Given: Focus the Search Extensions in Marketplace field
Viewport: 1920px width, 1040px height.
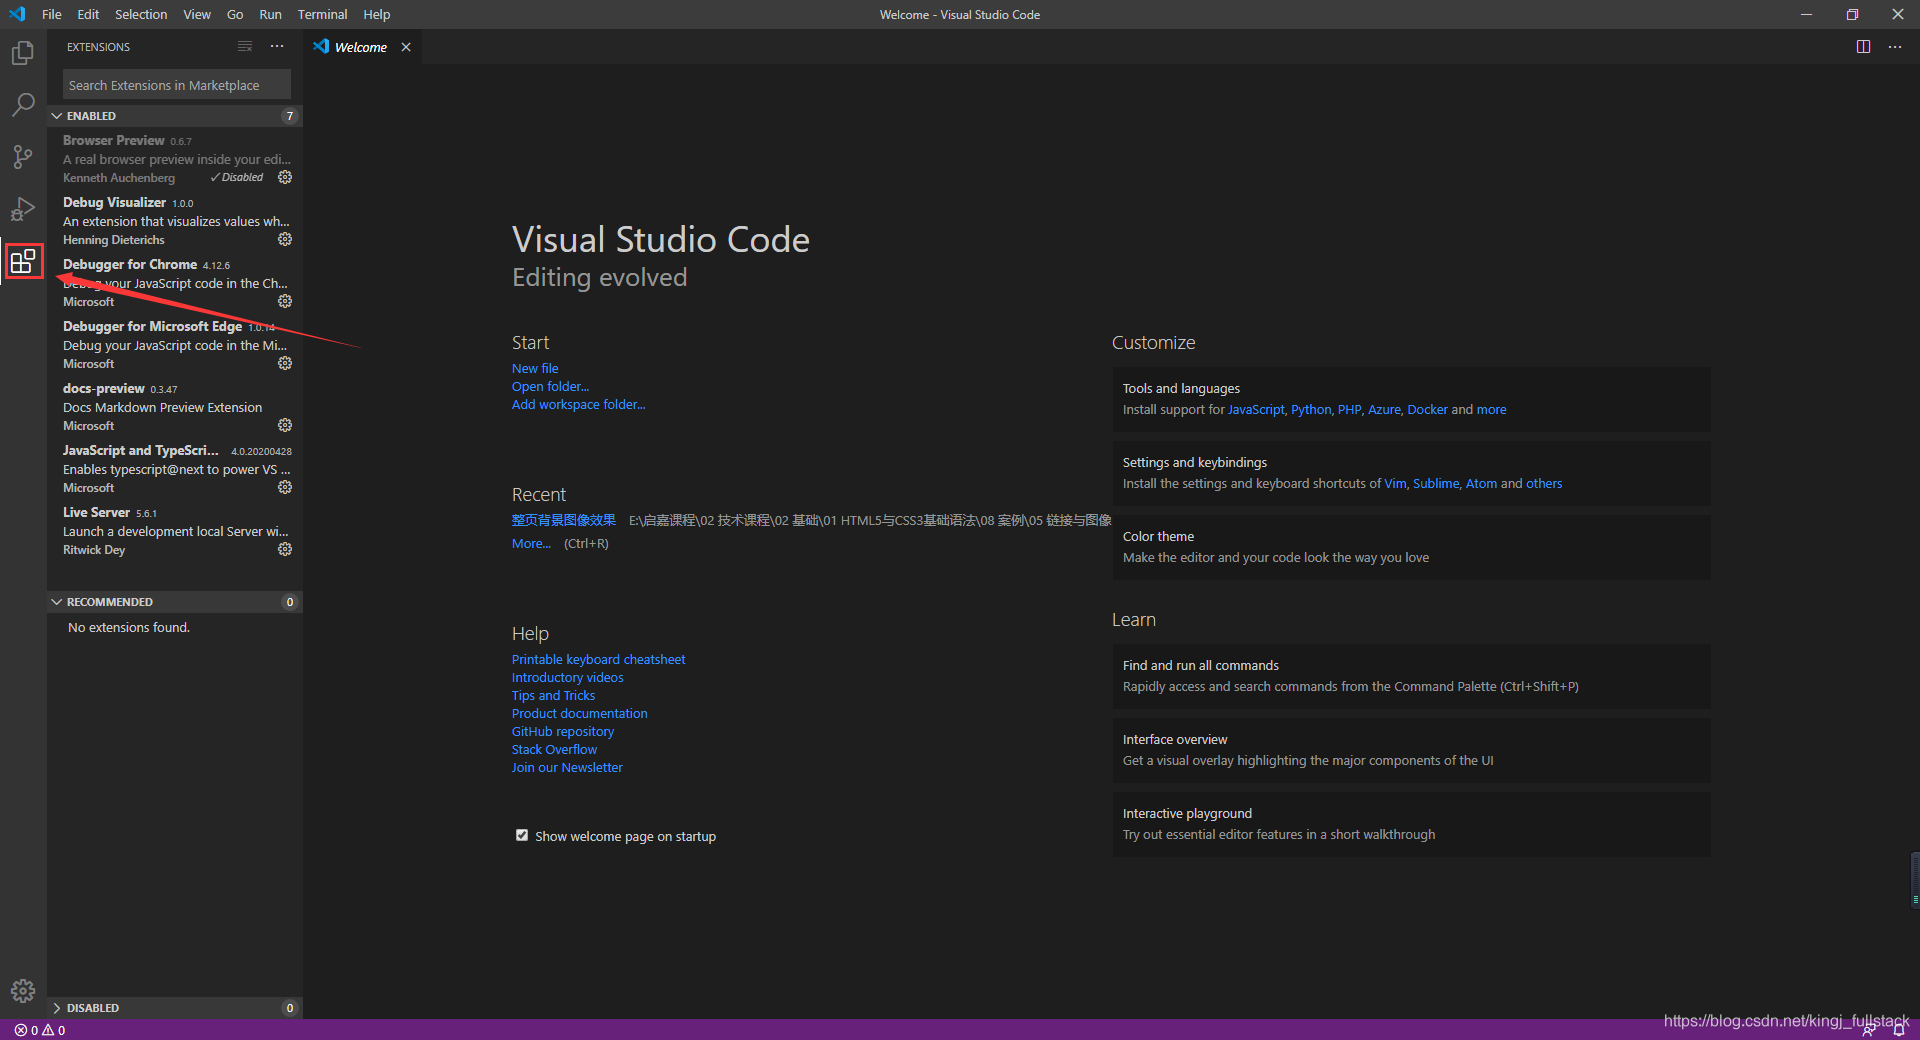Looking at the screenshot, I should pyautogui.click(x=177, y=85).
